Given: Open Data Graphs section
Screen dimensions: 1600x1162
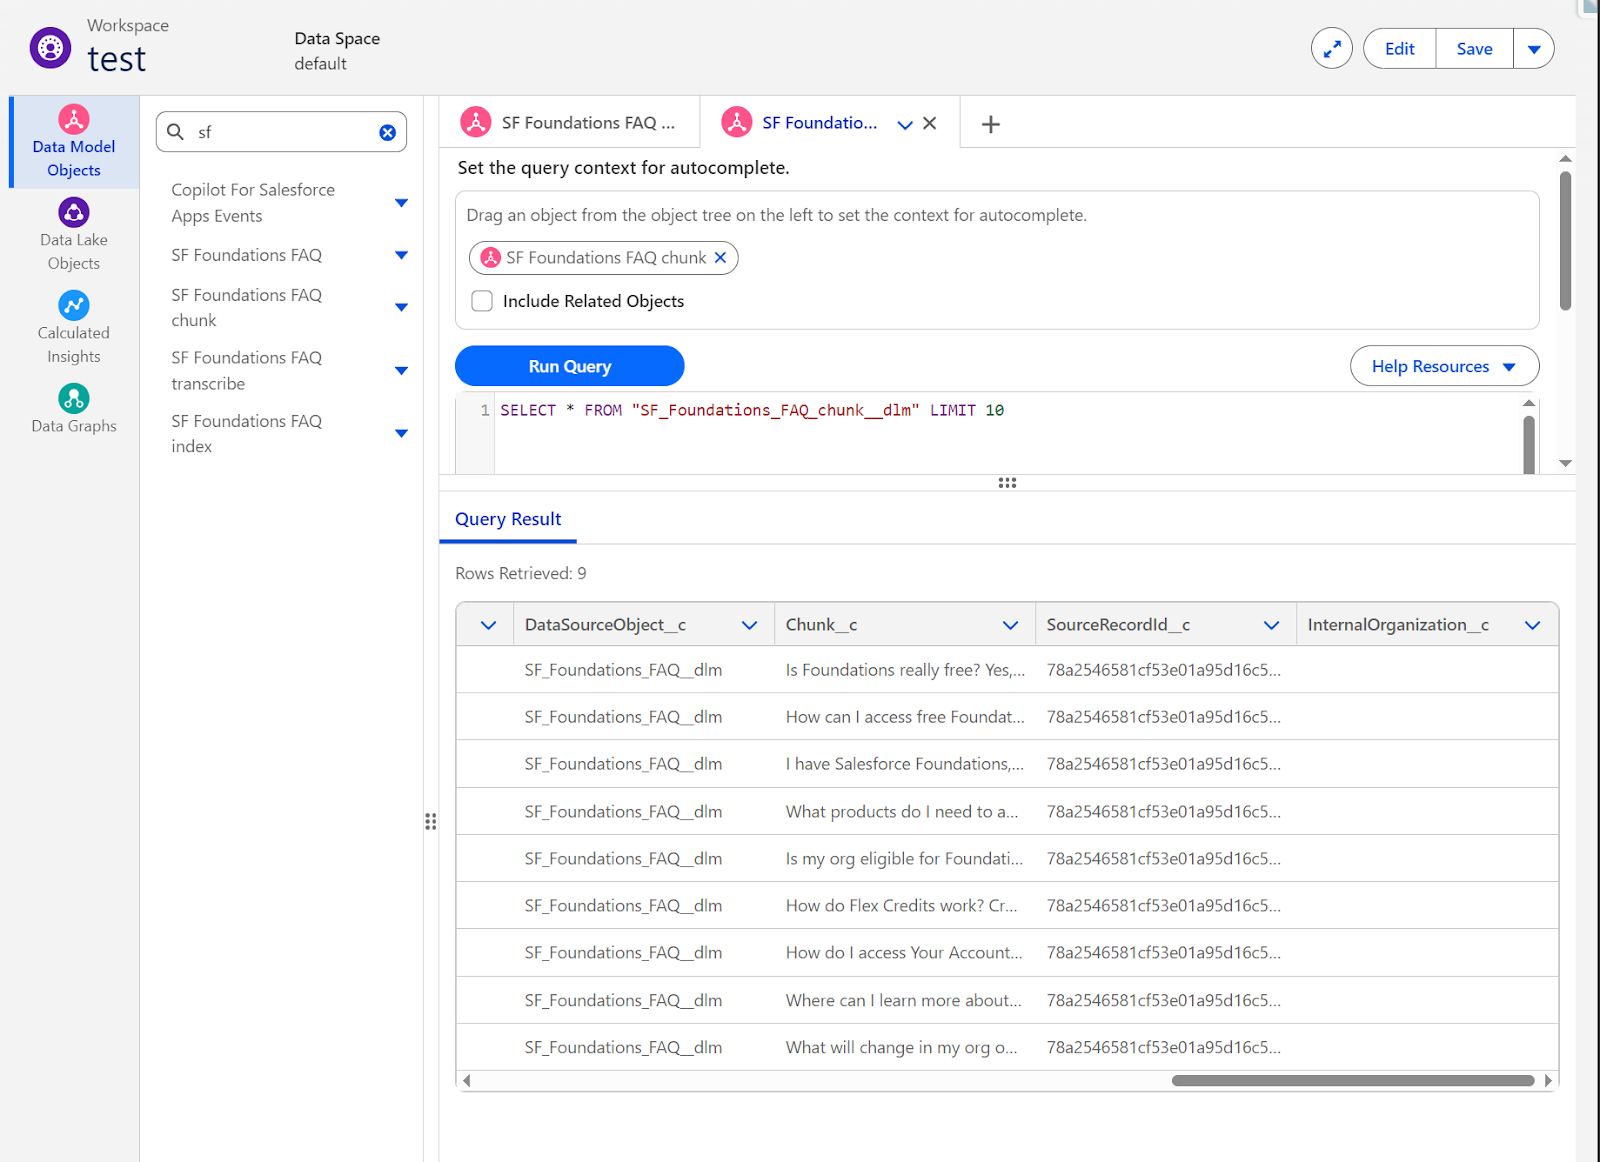Looking at the screenshot, I should 74,410.
